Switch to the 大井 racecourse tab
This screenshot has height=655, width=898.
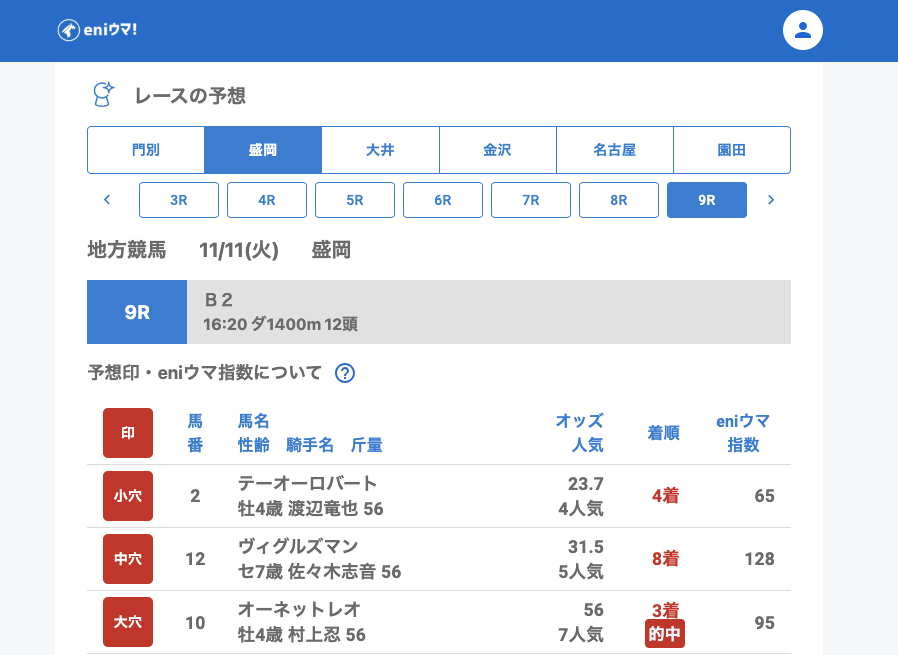click(380, 150)
